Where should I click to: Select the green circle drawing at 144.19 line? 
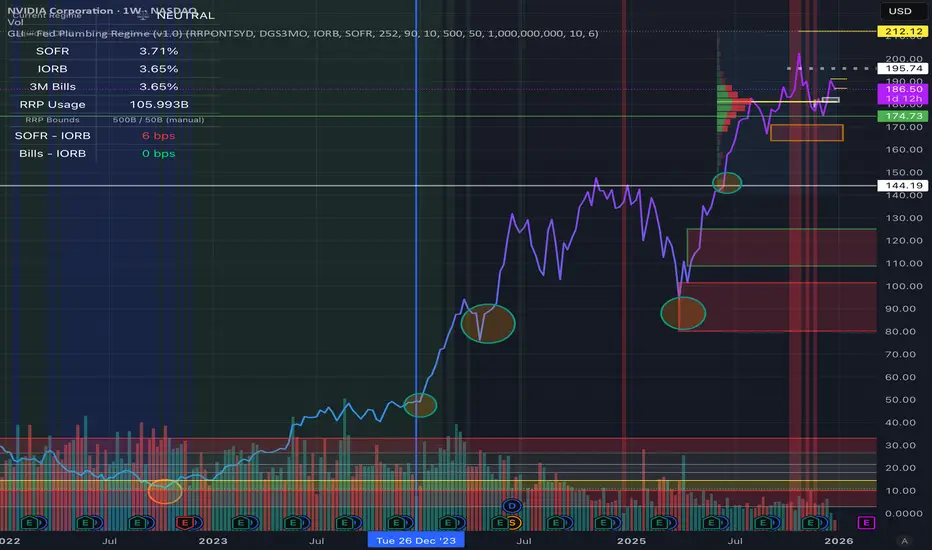727,183
